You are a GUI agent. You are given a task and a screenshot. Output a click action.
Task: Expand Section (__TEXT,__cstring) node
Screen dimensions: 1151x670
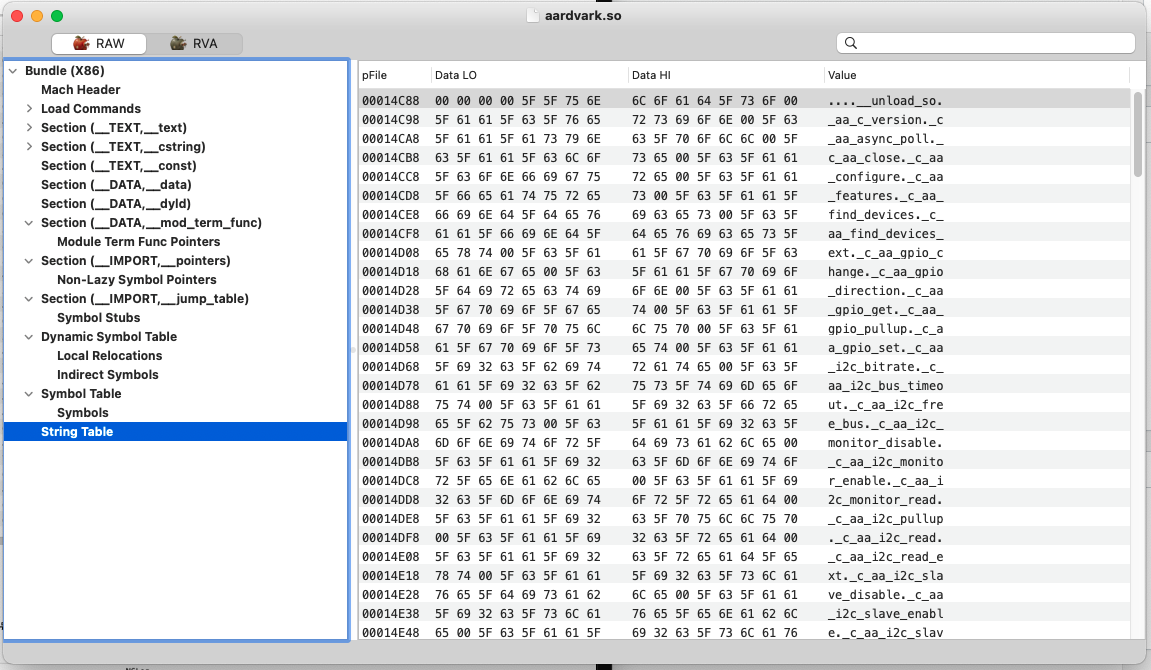[x=29, y=147]
